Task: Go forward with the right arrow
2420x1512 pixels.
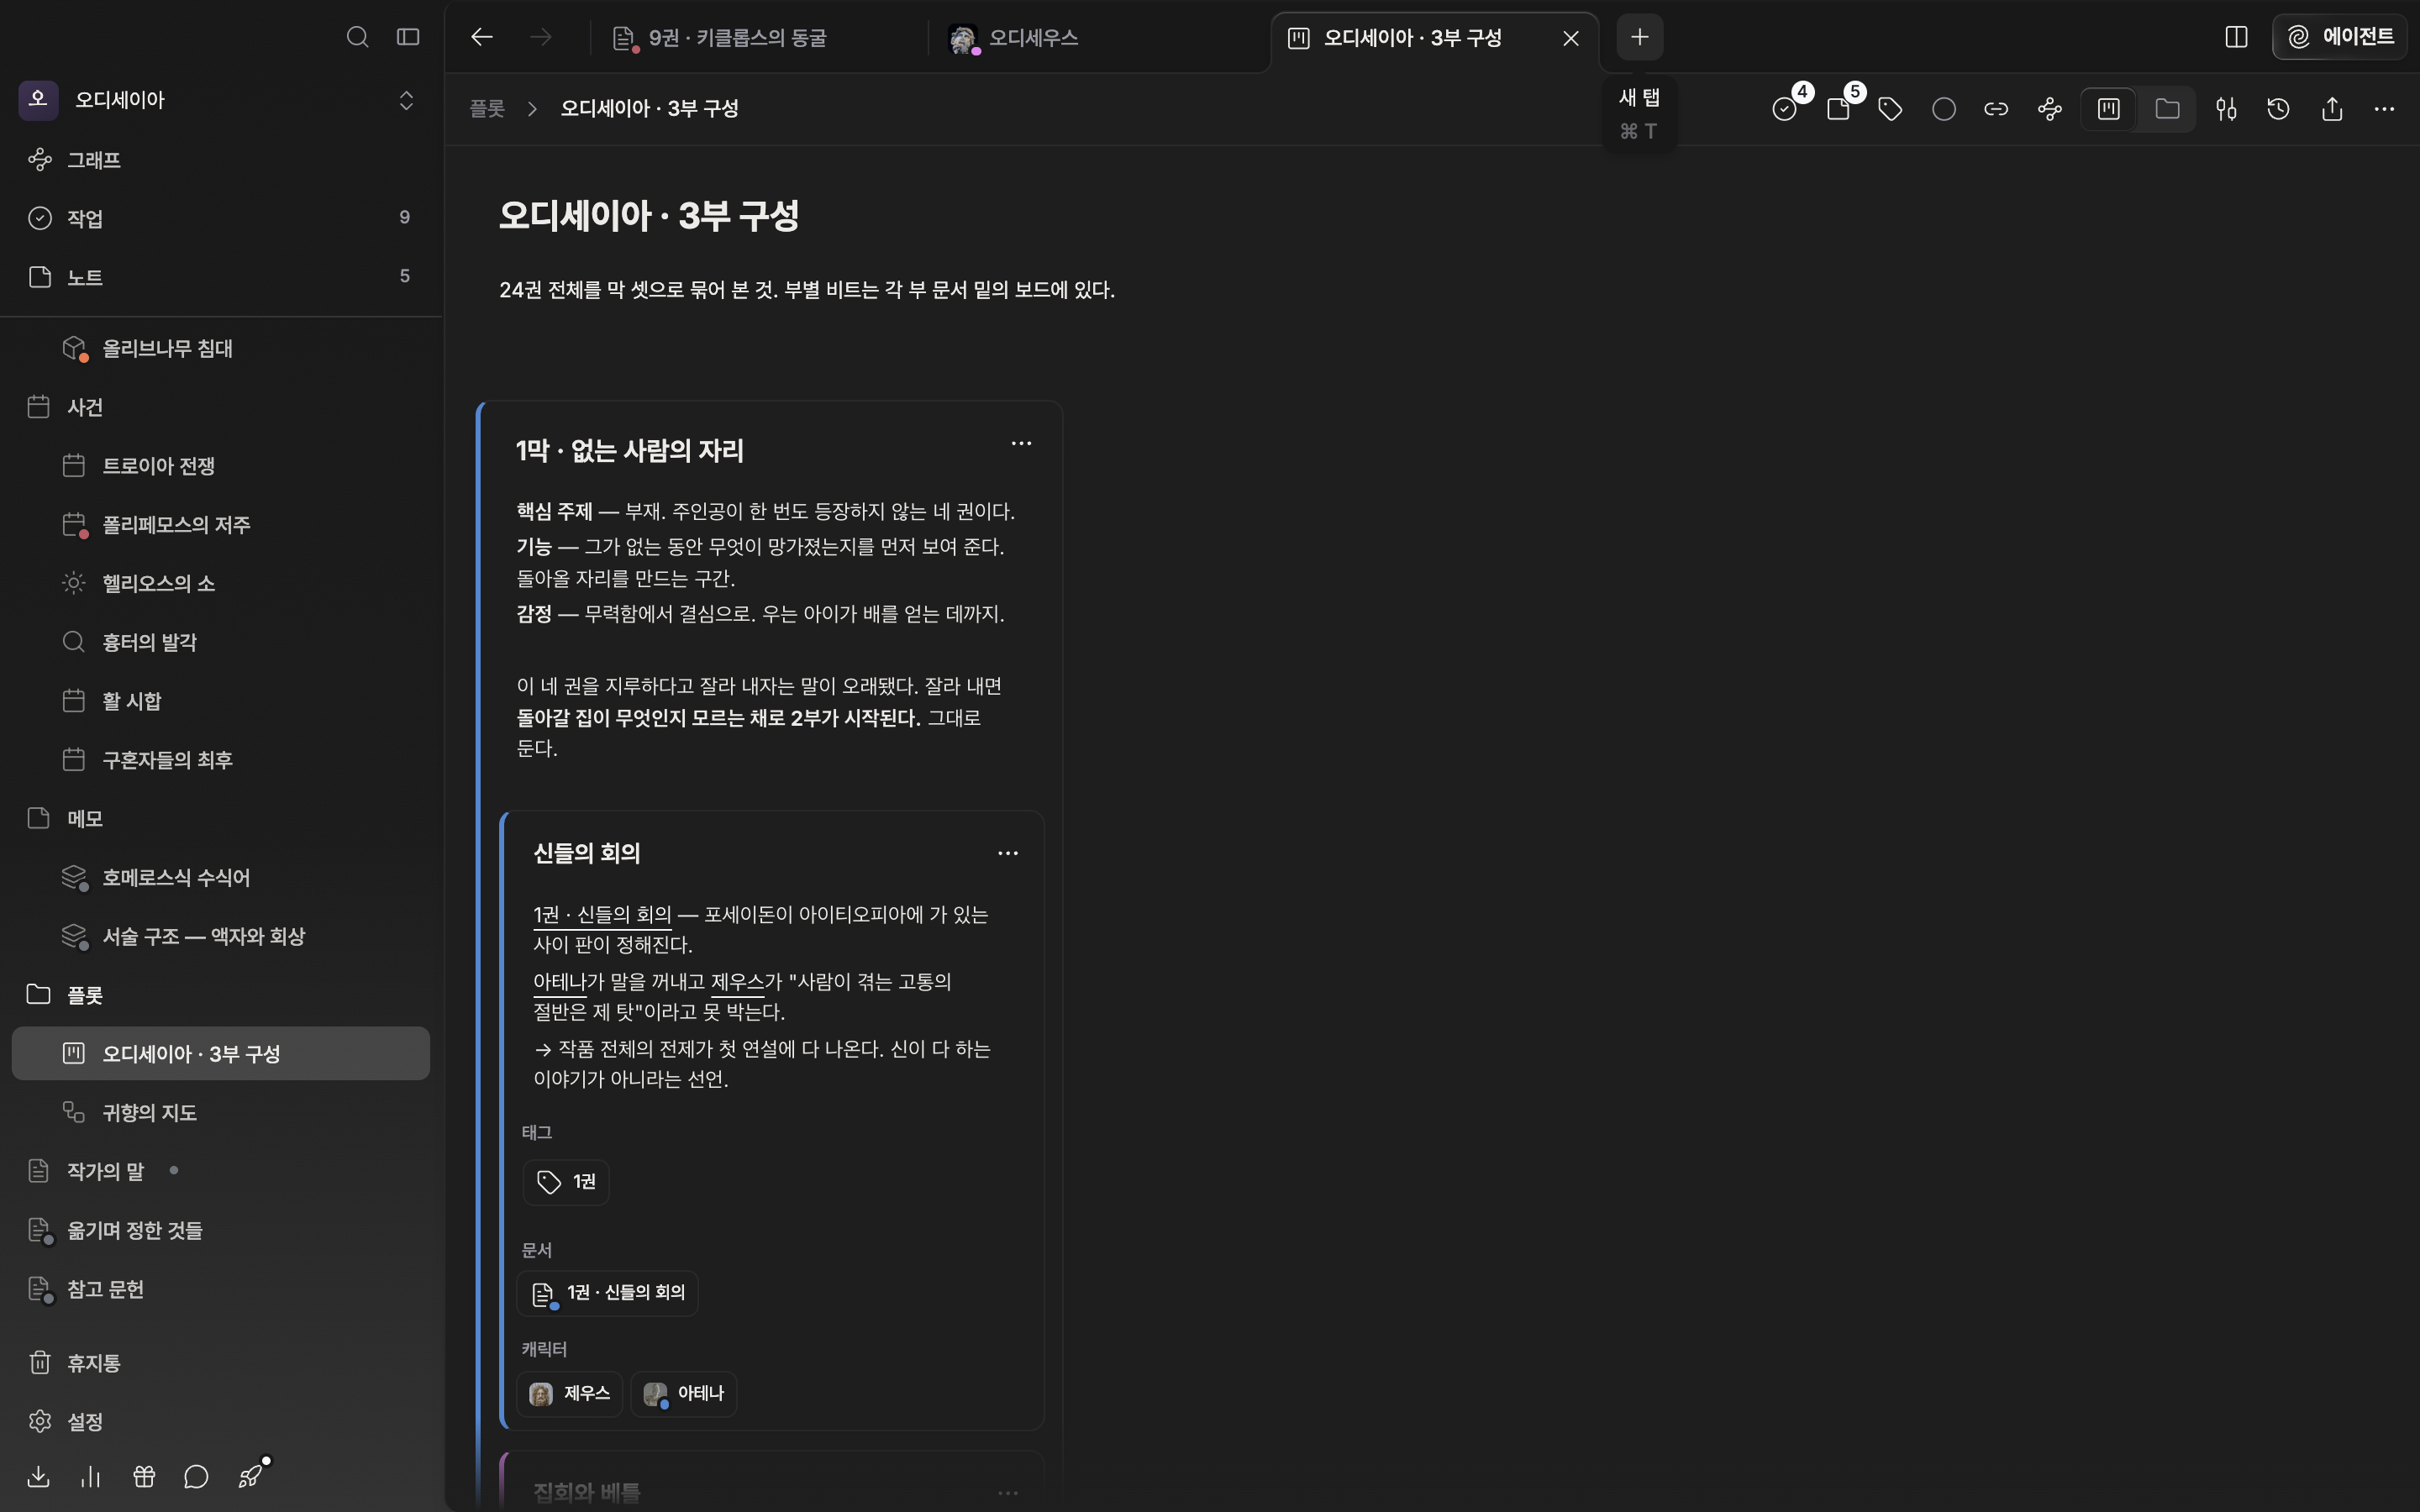Action: [541, 37]
